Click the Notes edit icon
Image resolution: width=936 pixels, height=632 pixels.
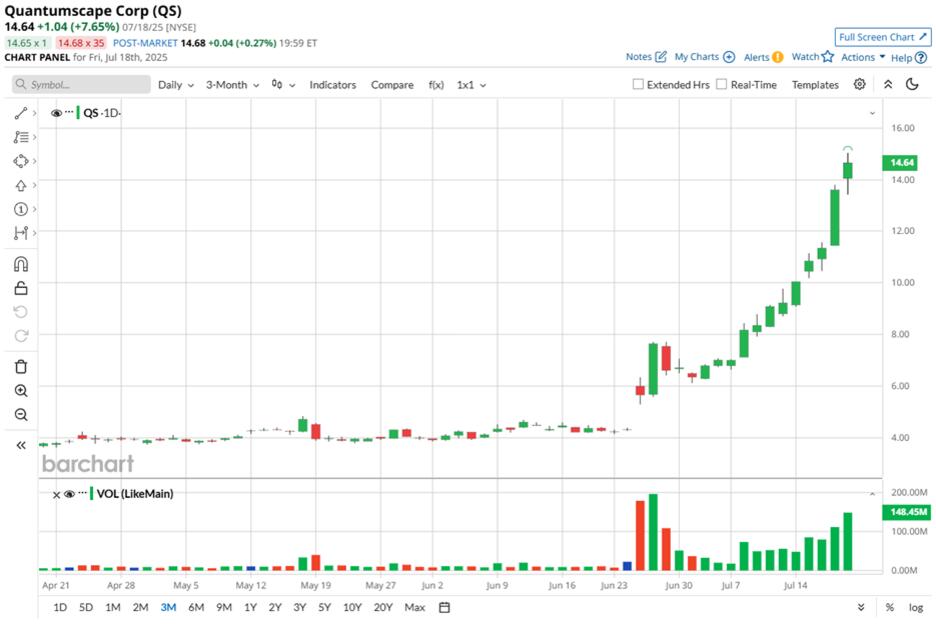(x=661, y=57)
